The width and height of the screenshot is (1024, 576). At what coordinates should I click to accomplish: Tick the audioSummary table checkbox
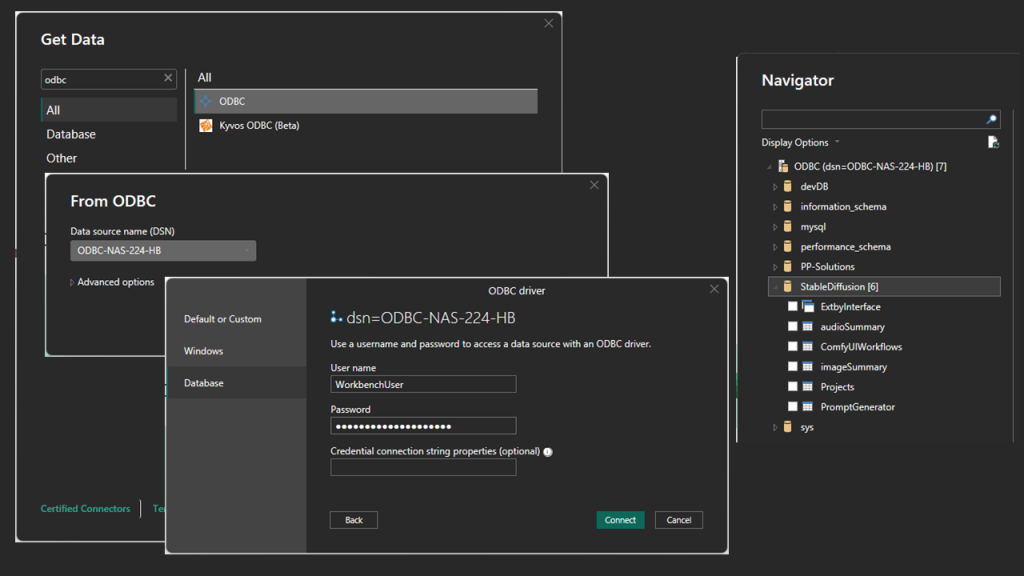tap(793, 327)
